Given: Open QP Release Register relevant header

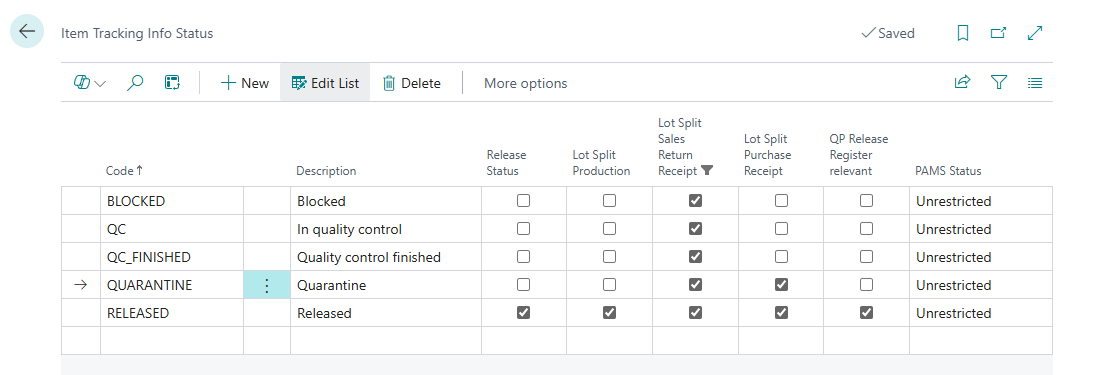Looking at the screenshot, I should 859,155.
